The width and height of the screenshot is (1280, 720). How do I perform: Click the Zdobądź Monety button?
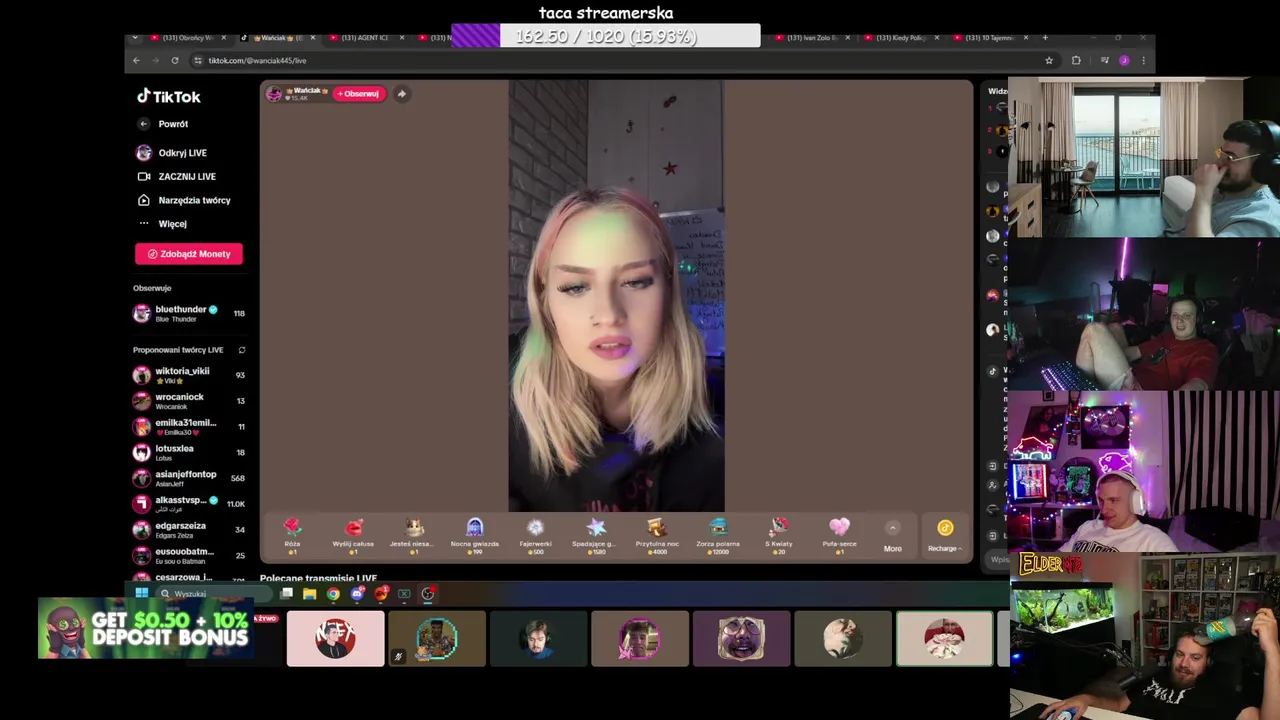click(189, 254)
